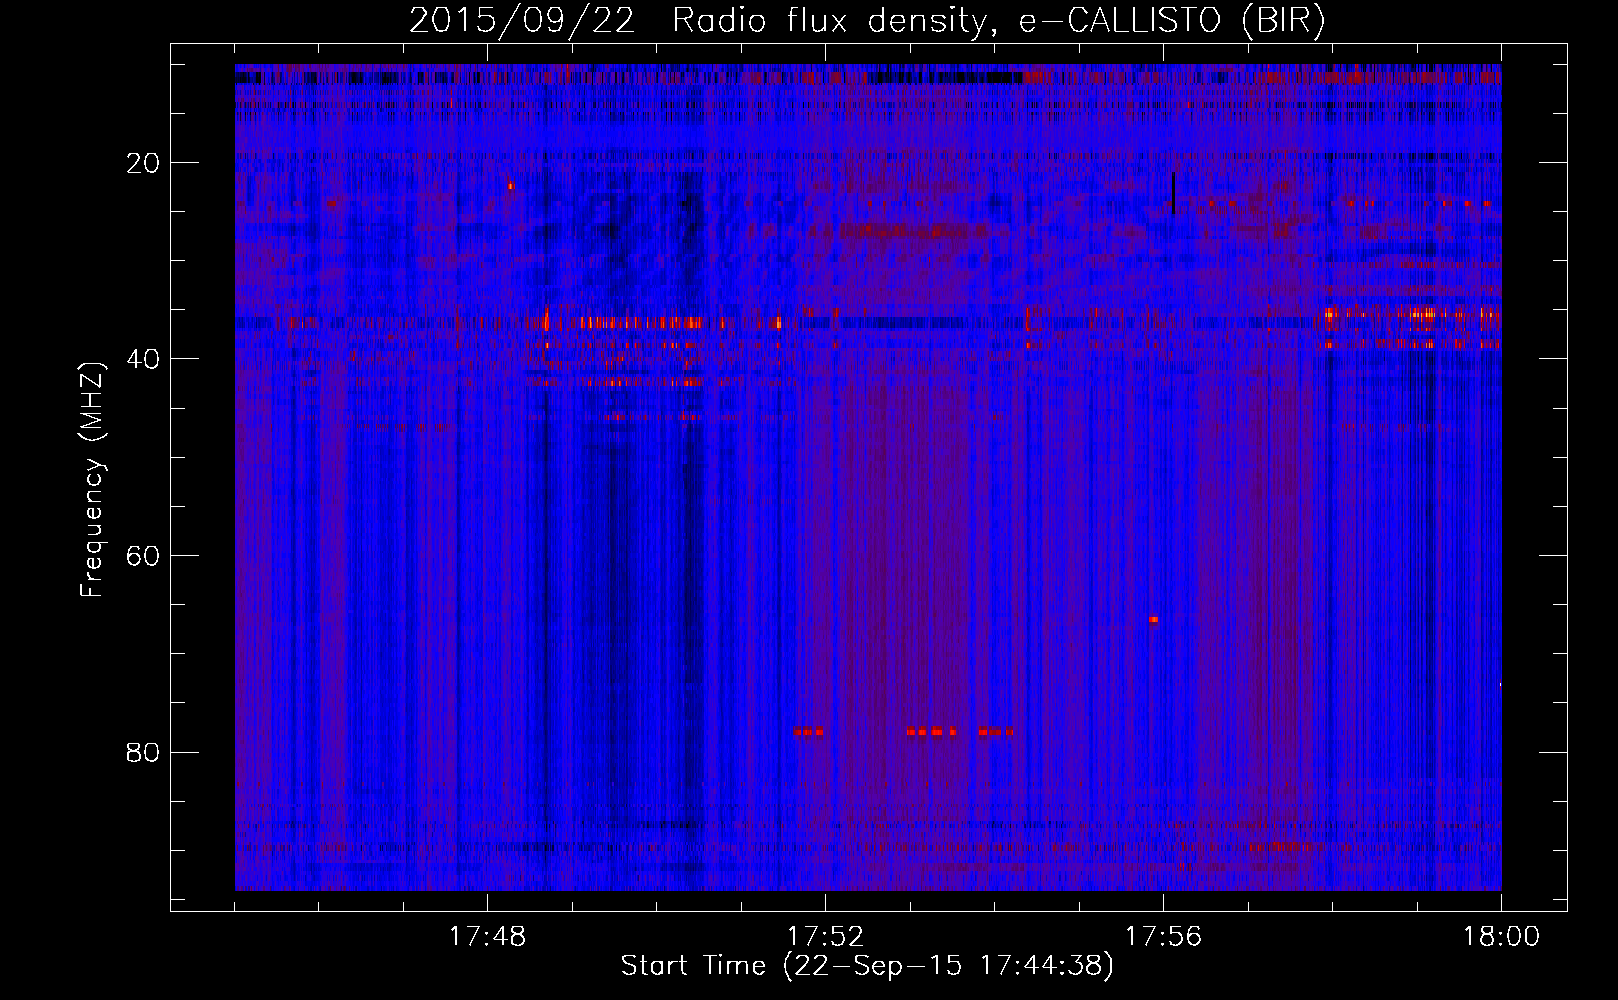
Task: Click the isolated red spot near 67 MHz
Action: 1154,620
